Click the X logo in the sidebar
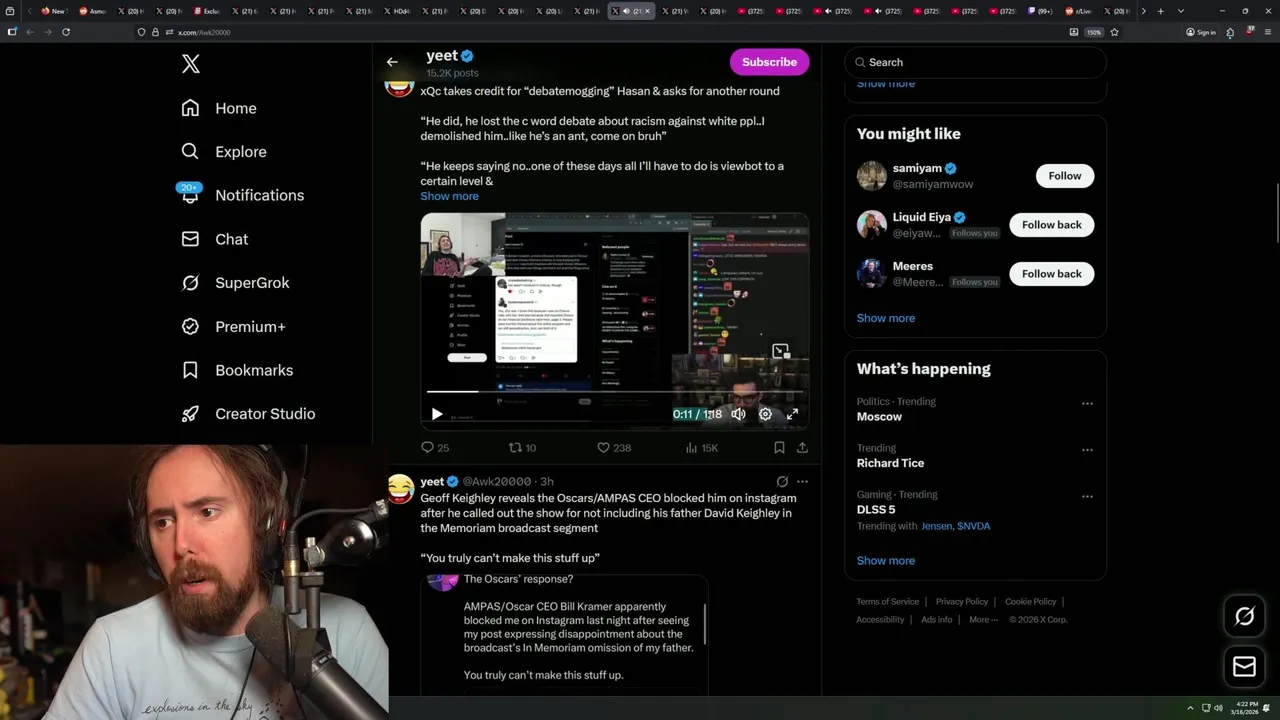The height and width of the screenshot is (720, 1280). 191,64
